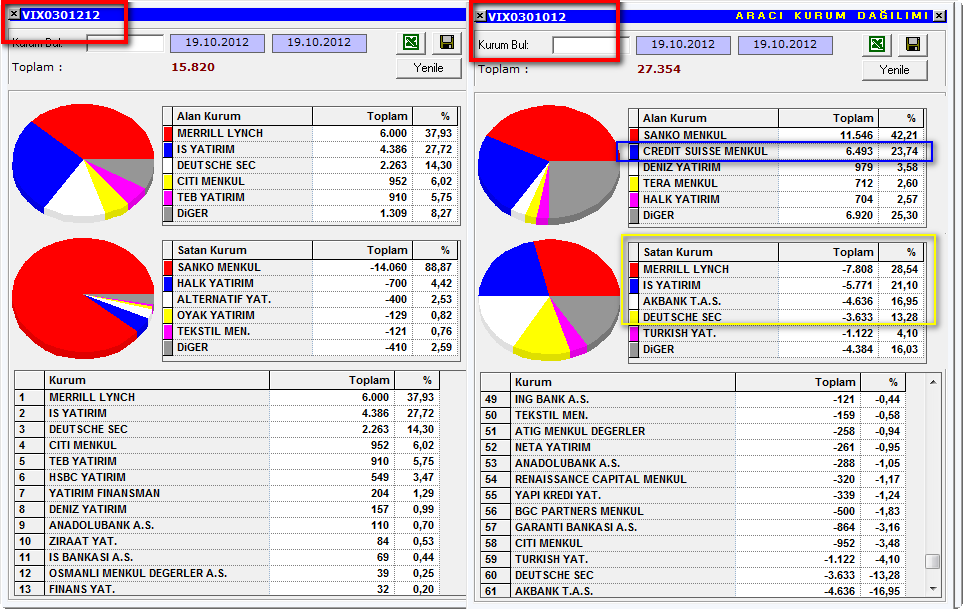The width and height of the screenshot is (963, 609).
Task: Click magenta swatch next to TEB YATIRIM buyer
Action: [x=168, y=197]
